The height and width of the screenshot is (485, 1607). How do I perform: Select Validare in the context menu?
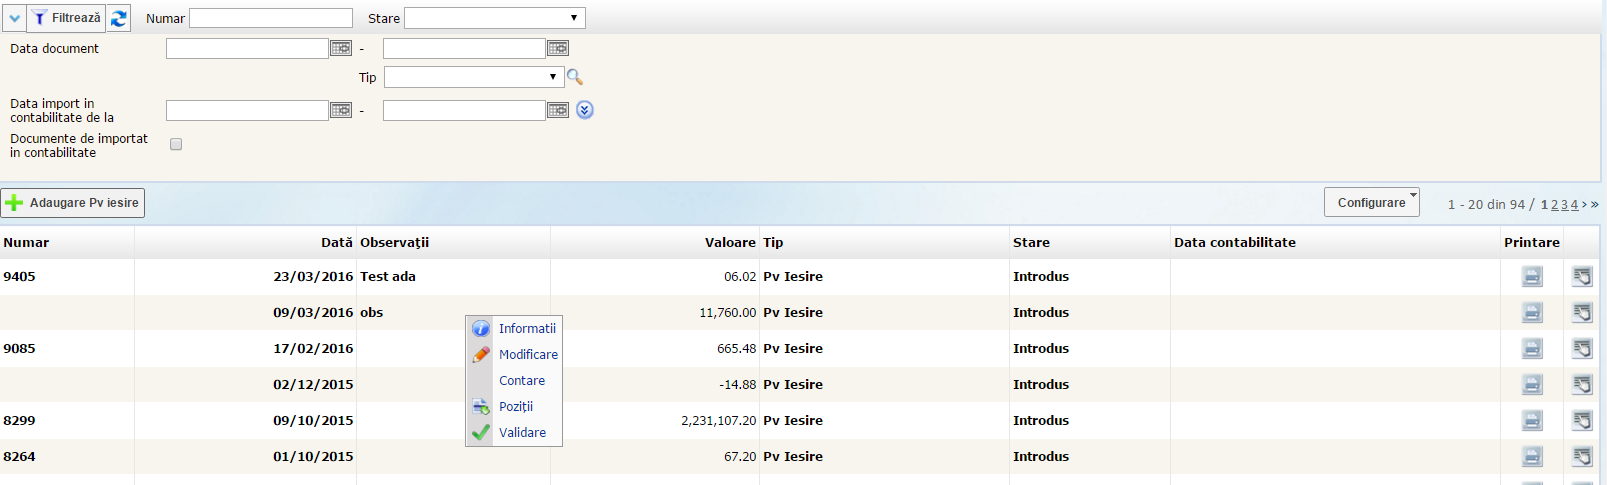coord(522,432)
